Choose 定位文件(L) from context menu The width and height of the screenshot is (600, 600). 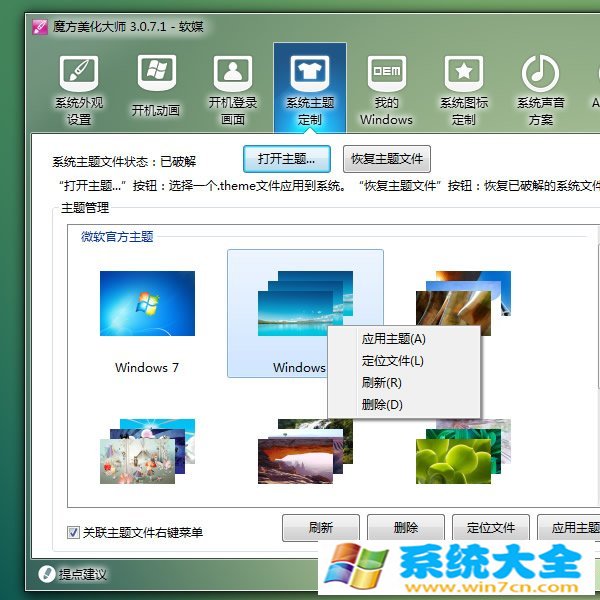click(x=404, y=361)
